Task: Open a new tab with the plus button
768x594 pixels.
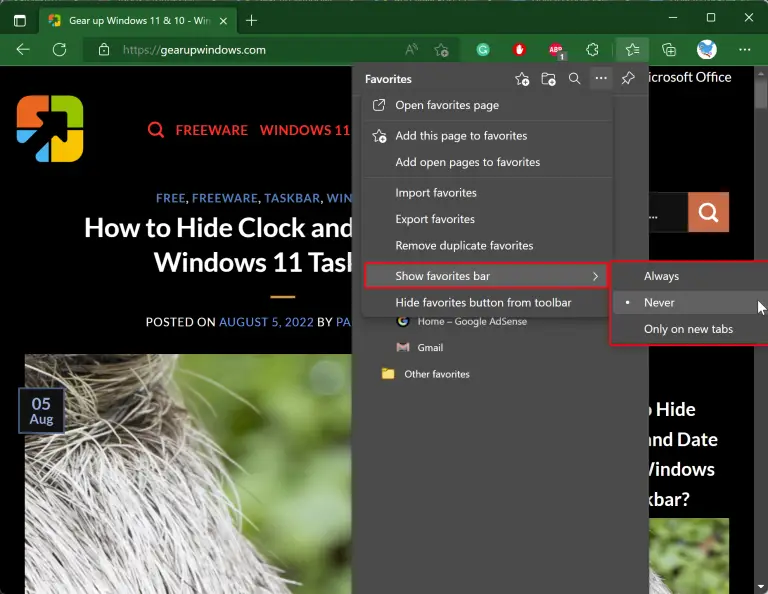Action: pyautogui.click(x=251, y=21)
